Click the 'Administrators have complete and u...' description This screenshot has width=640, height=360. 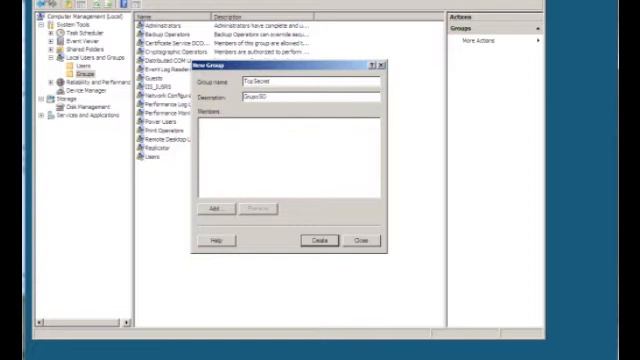(261, 26)
